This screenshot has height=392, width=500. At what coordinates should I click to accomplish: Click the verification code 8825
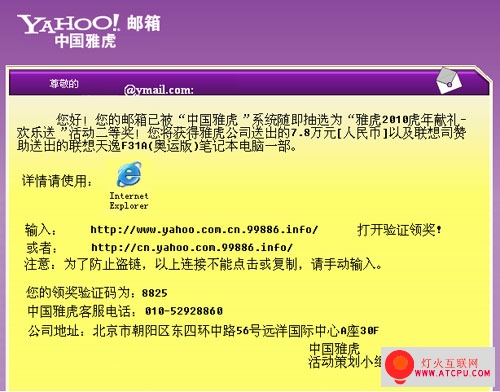click(x=154, y=293)
